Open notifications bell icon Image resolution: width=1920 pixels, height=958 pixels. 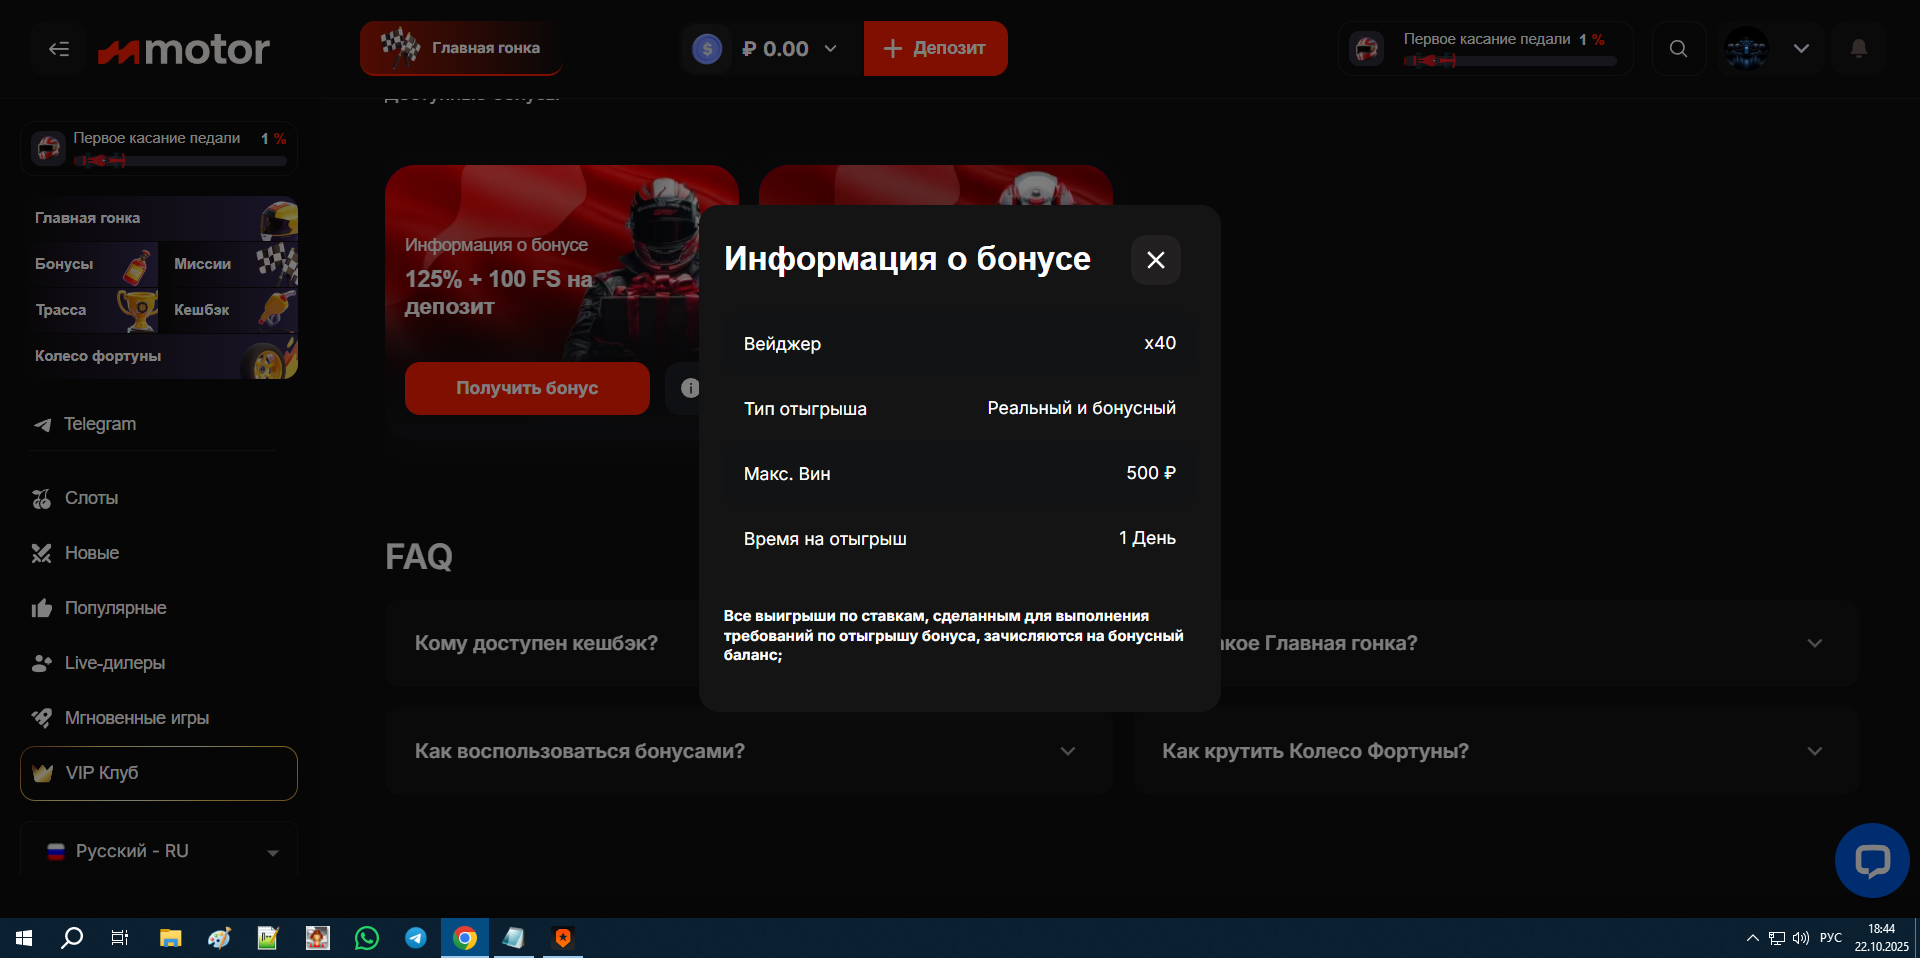tap(1858, 49)
